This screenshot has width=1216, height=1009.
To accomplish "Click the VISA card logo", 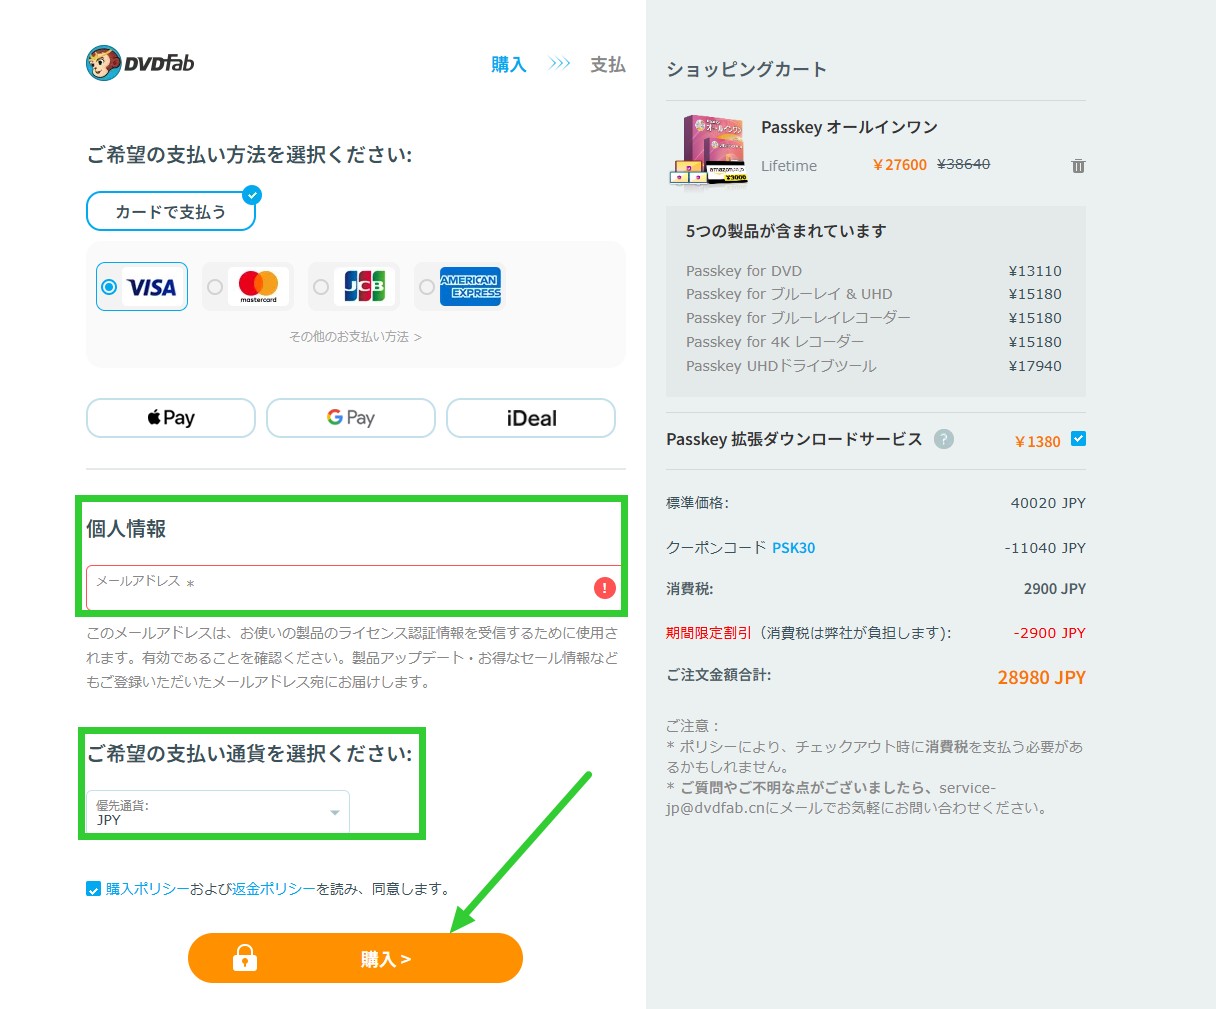I will 153,288.
